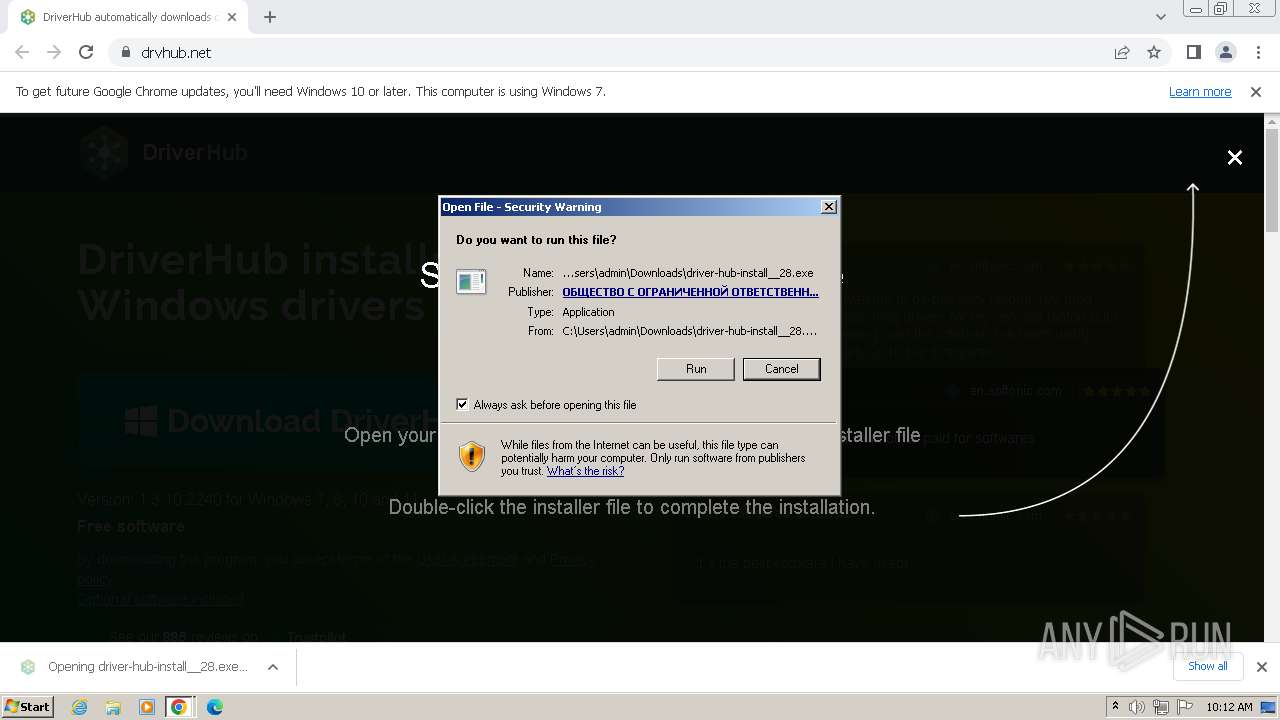Click the Chrome taskbar icon
Screen dimensions: 1280x720
click(179, 707)
